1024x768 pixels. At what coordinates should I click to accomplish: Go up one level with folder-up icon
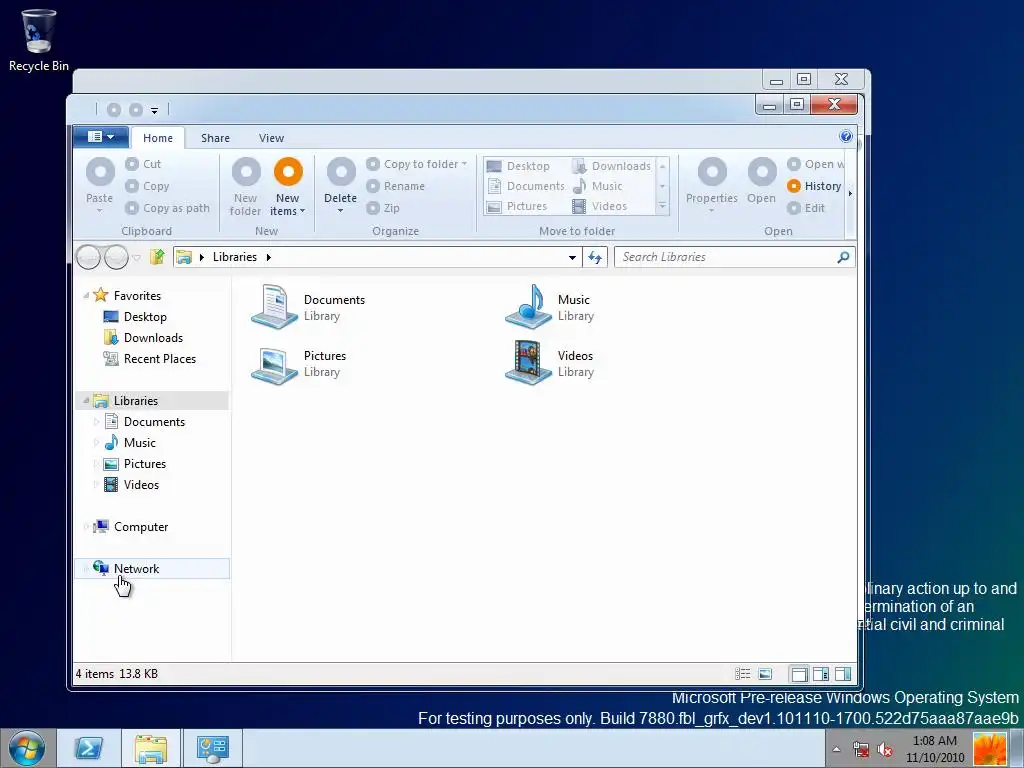(157, 257)
